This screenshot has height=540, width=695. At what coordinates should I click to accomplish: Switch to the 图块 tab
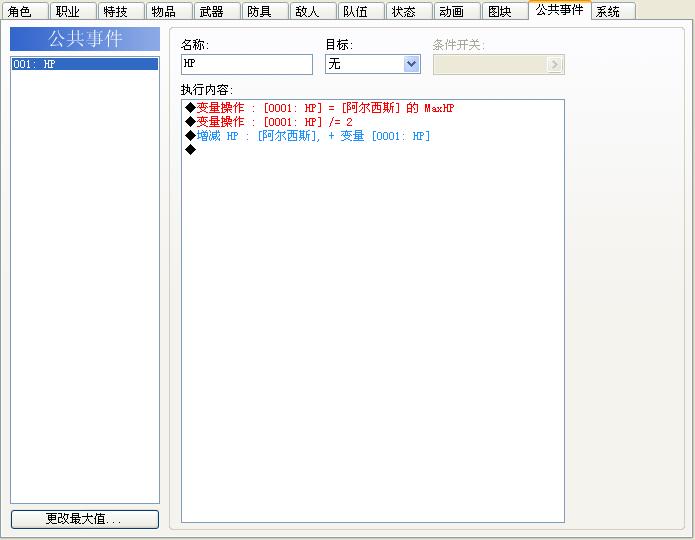pos(505,11)
